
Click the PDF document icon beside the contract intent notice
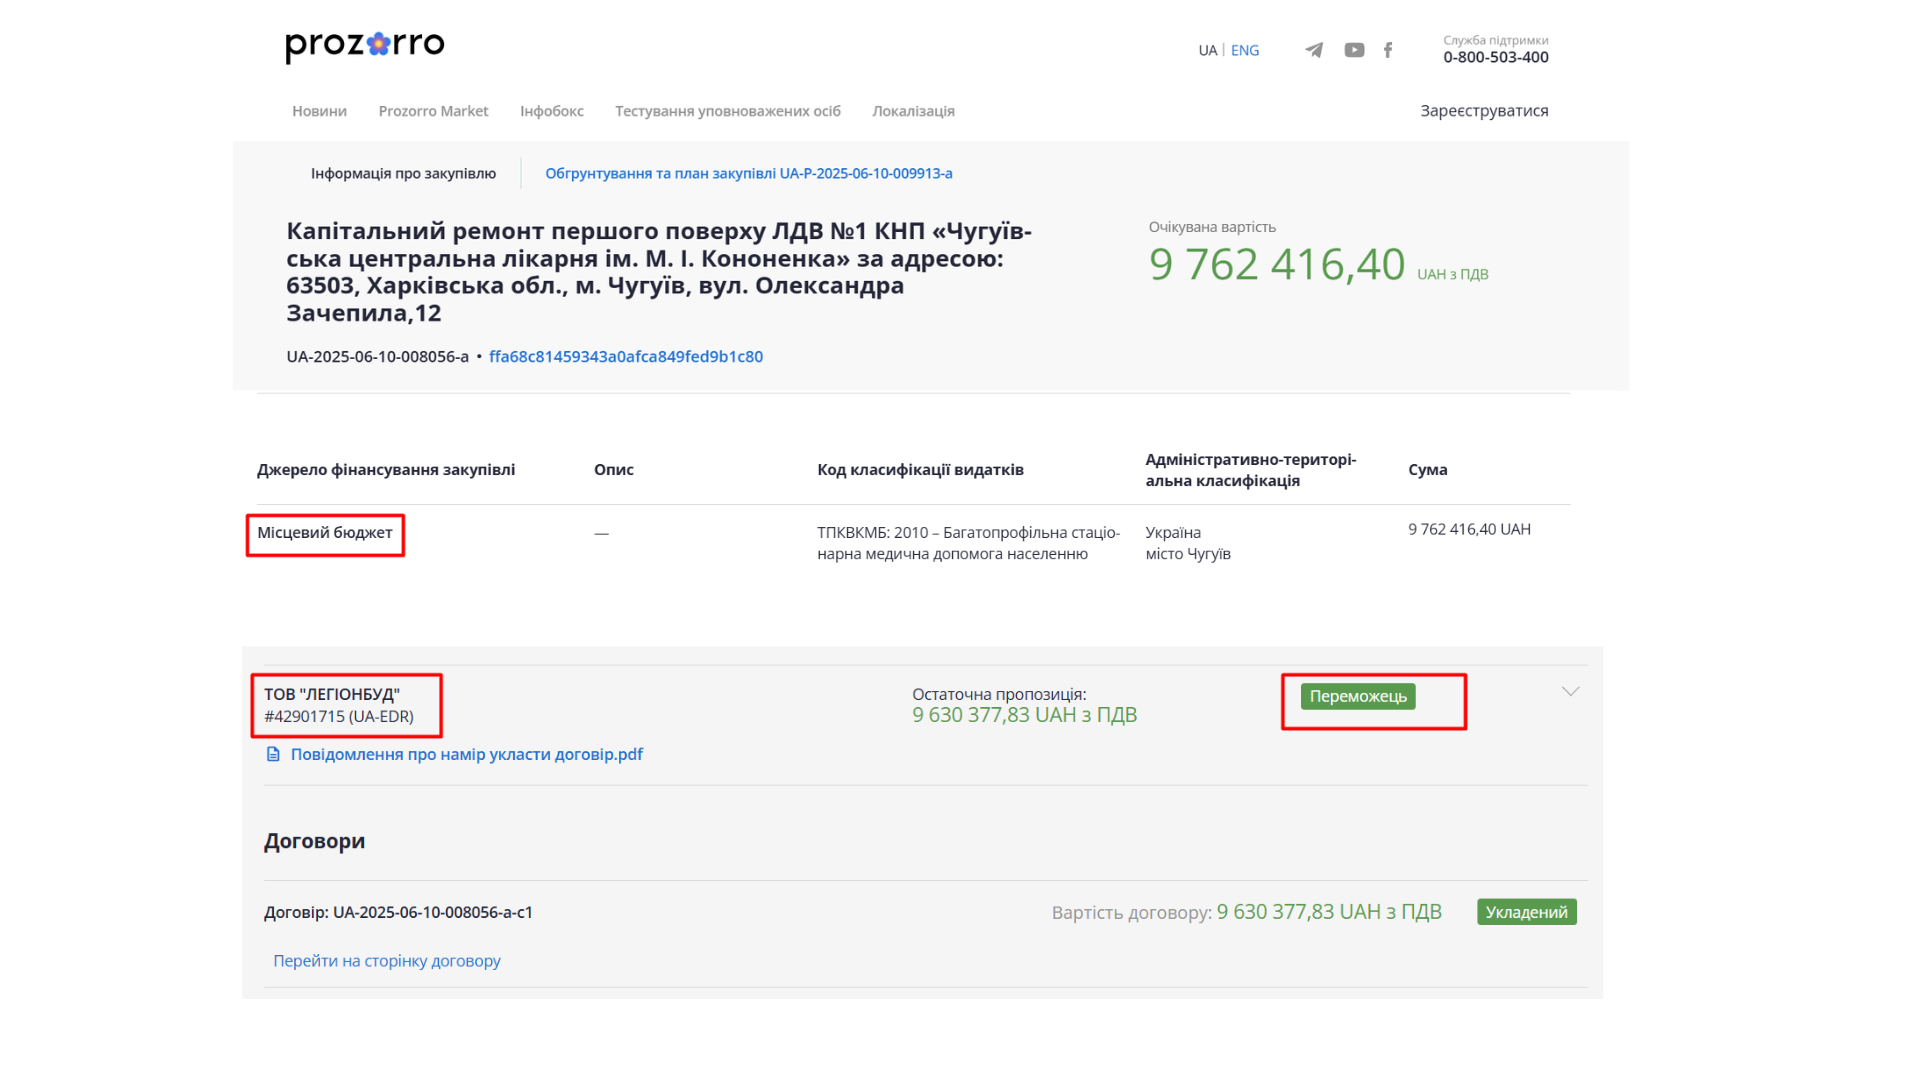click(273, 754)
